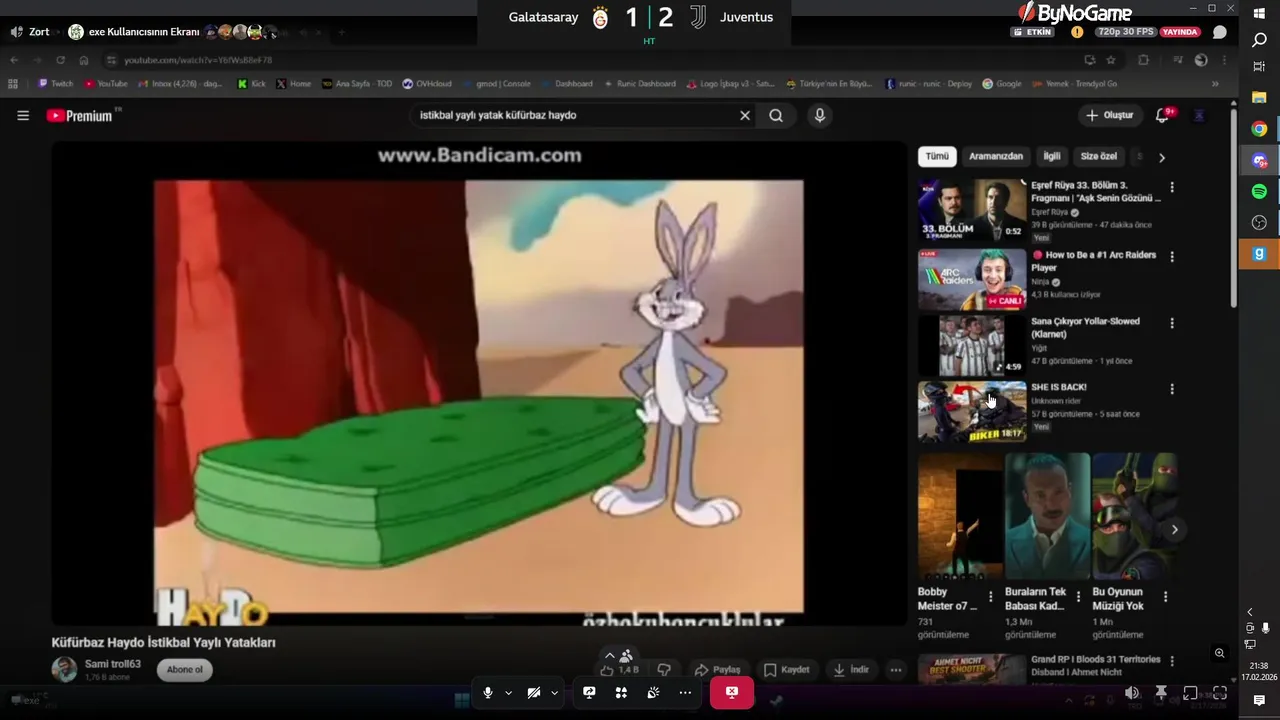
Task: Open the YouTube account avatar menu
Action: coord(1200,116)
